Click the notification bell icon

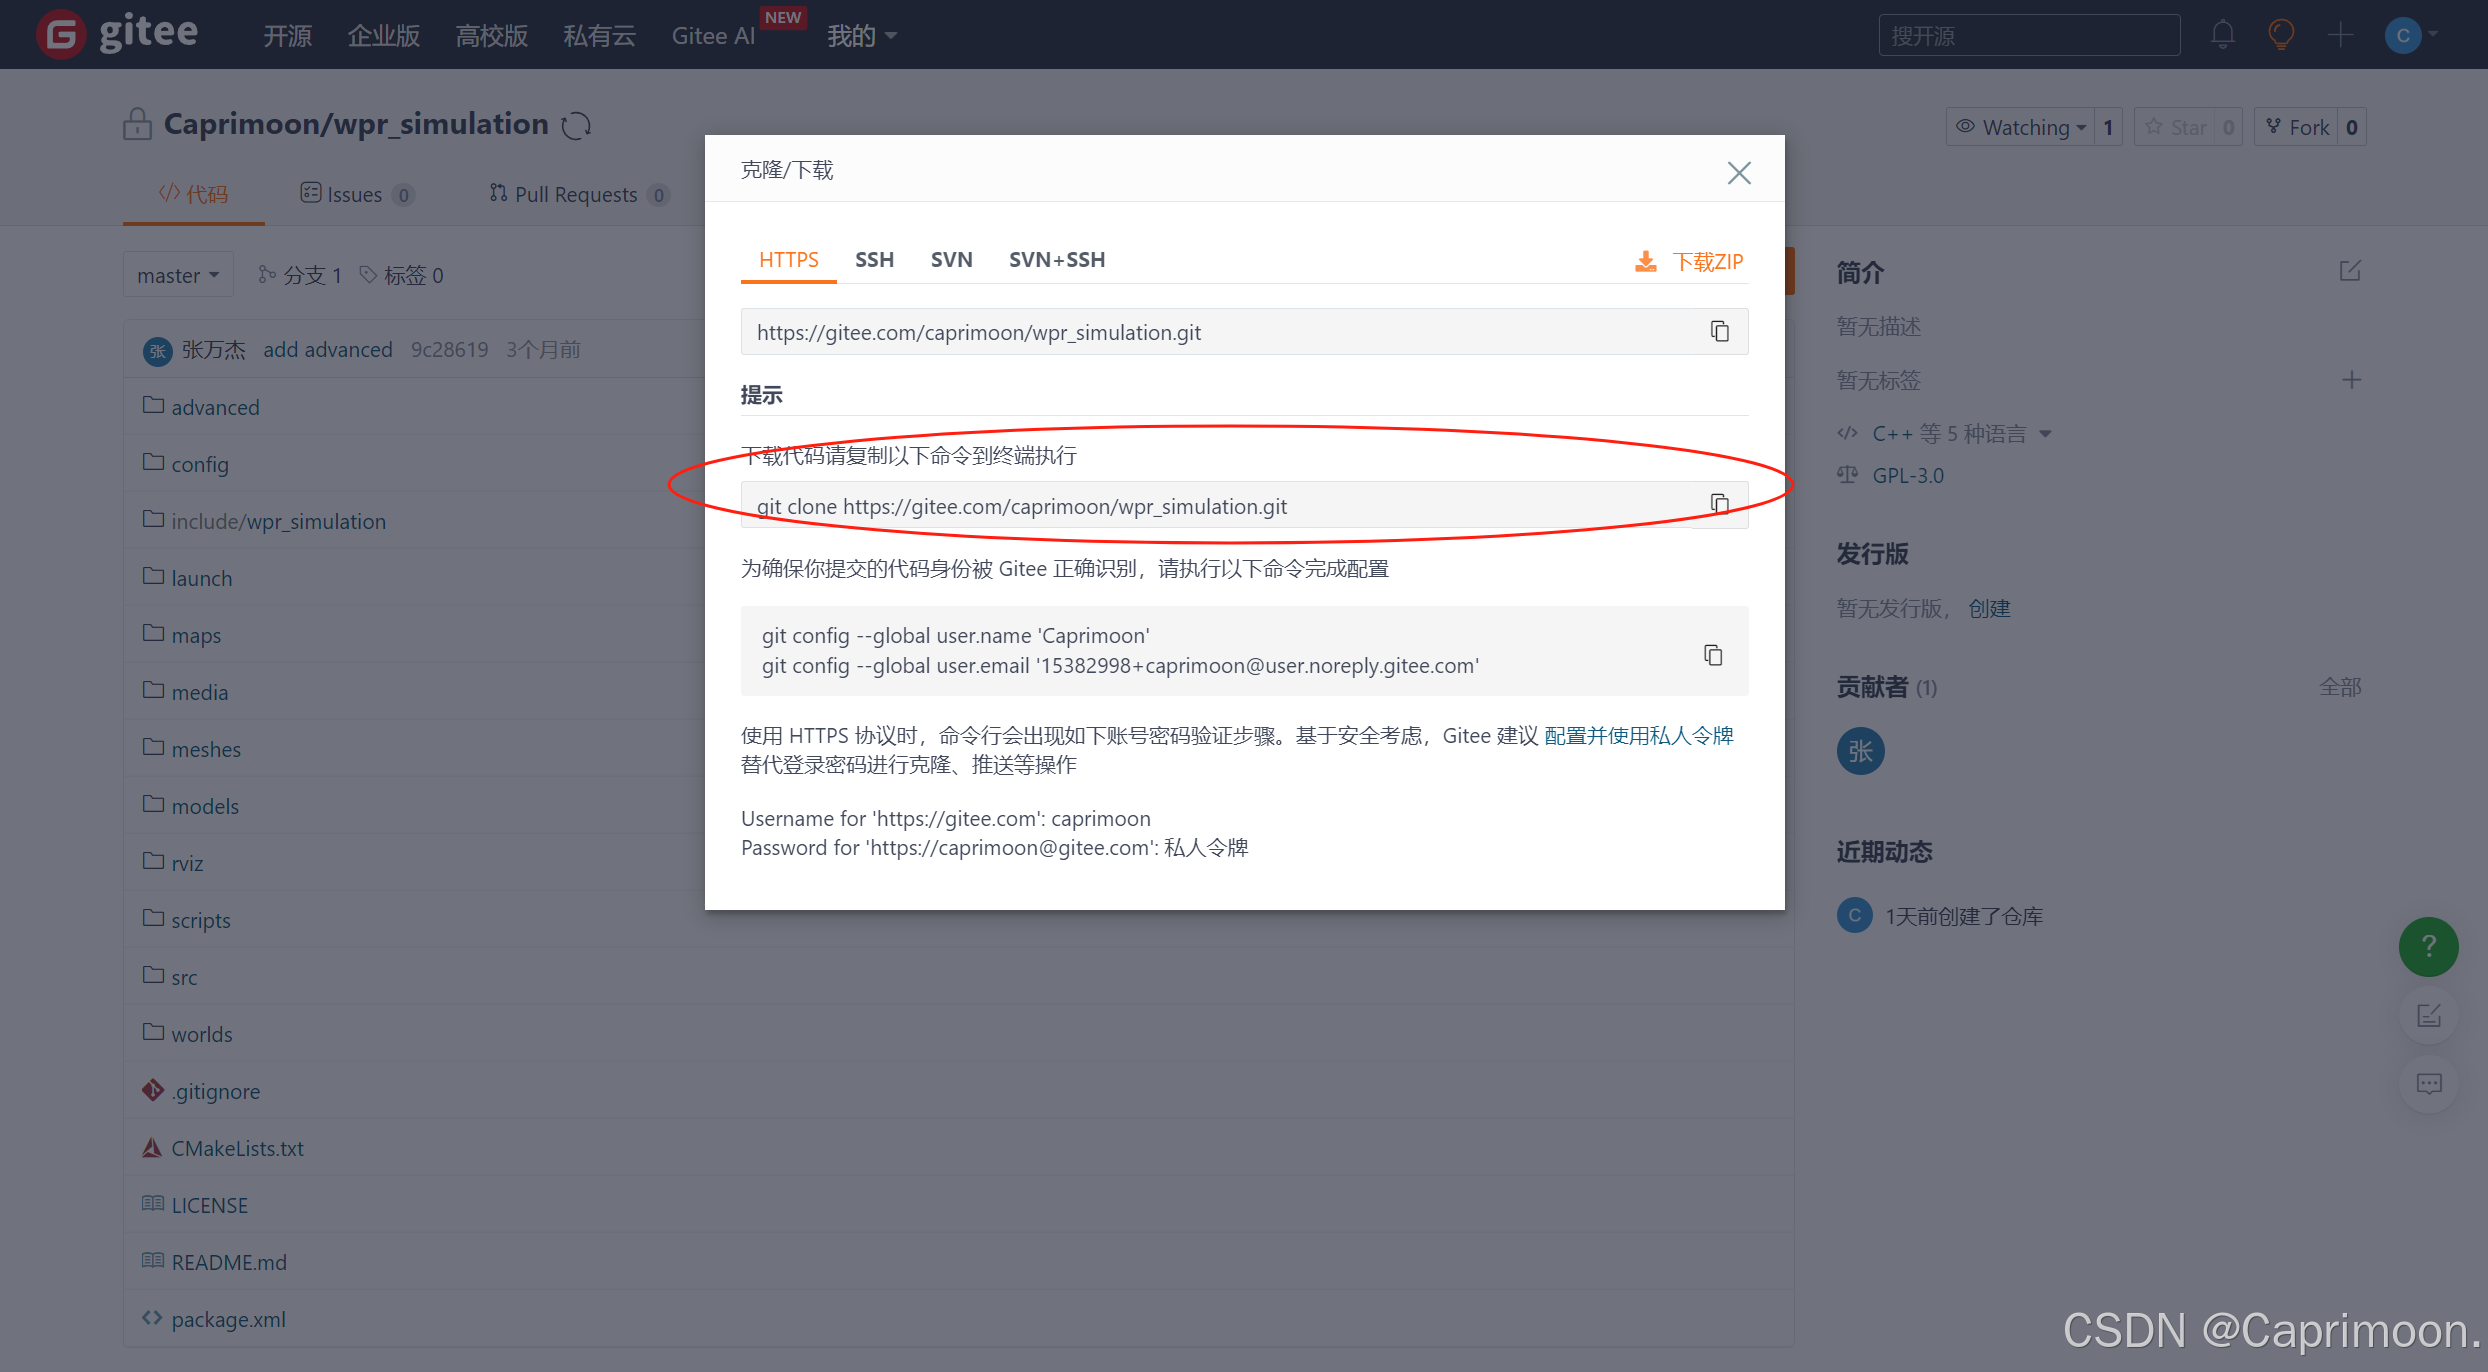click(2222, 35)
